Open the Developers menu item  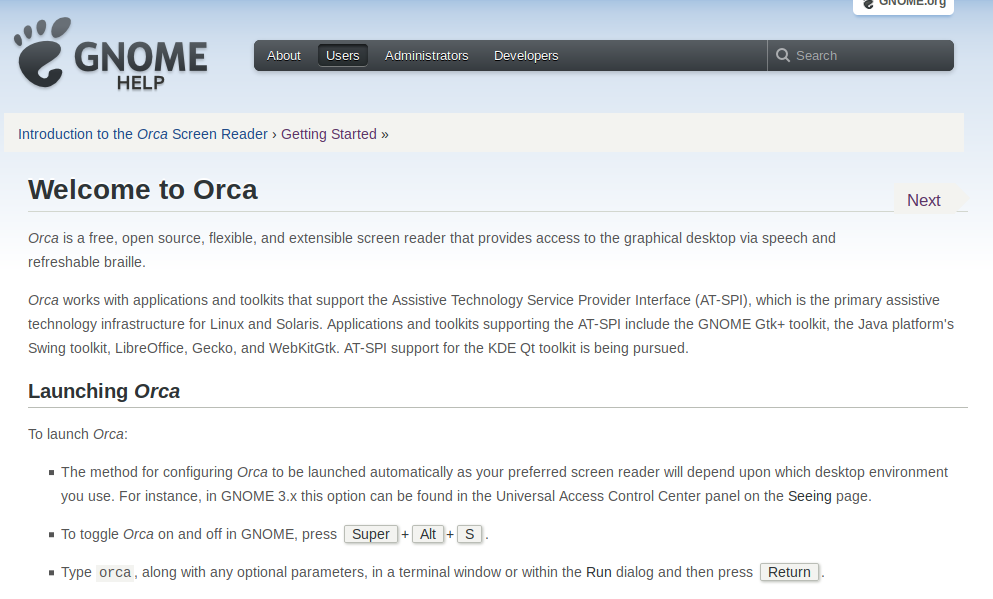[526, 56]
